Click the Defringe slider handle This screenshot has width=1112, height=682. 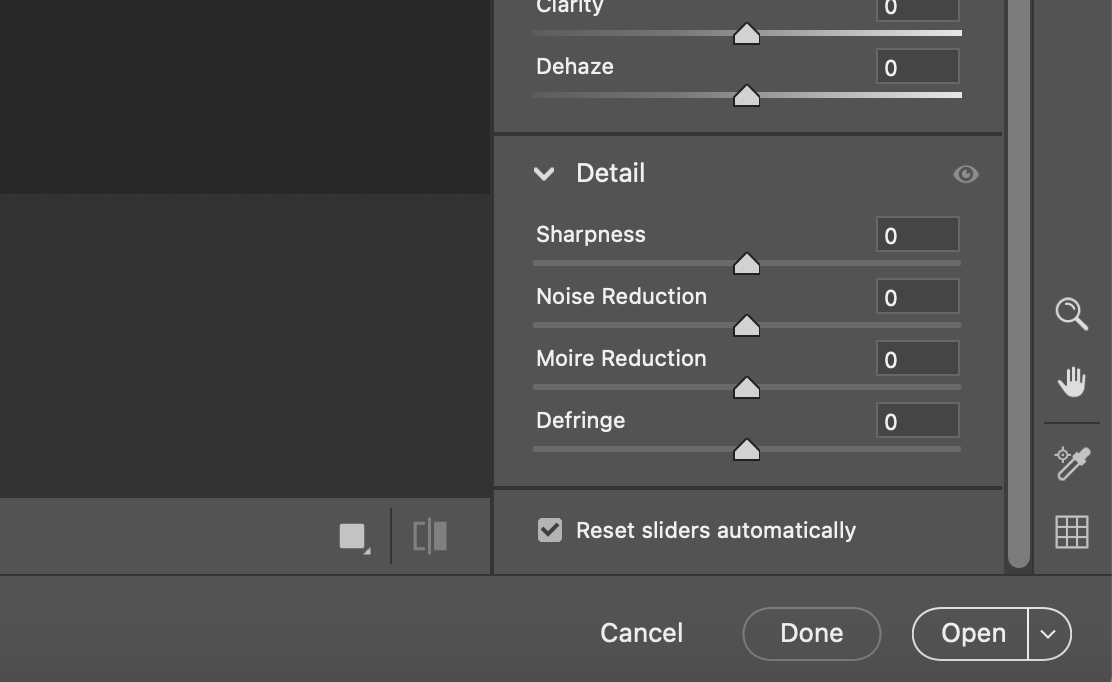pos(747,450)
